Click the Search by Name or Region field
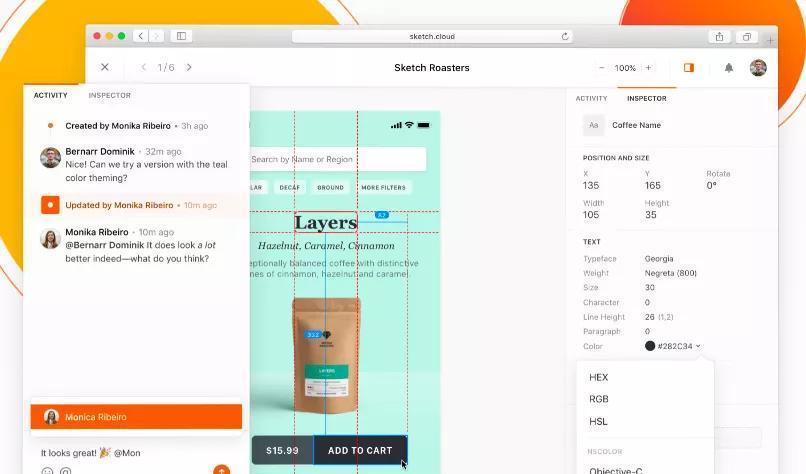Screen dimensions: 806x474 click(x=338, y=159)
